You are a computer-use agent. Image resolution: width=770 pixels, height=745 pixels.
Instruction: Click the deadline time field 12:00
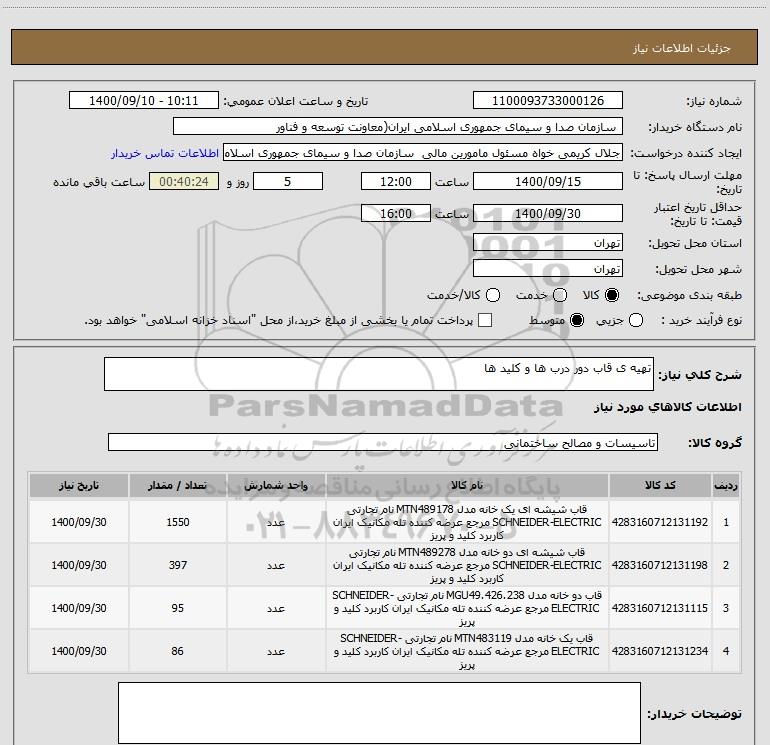396,182
